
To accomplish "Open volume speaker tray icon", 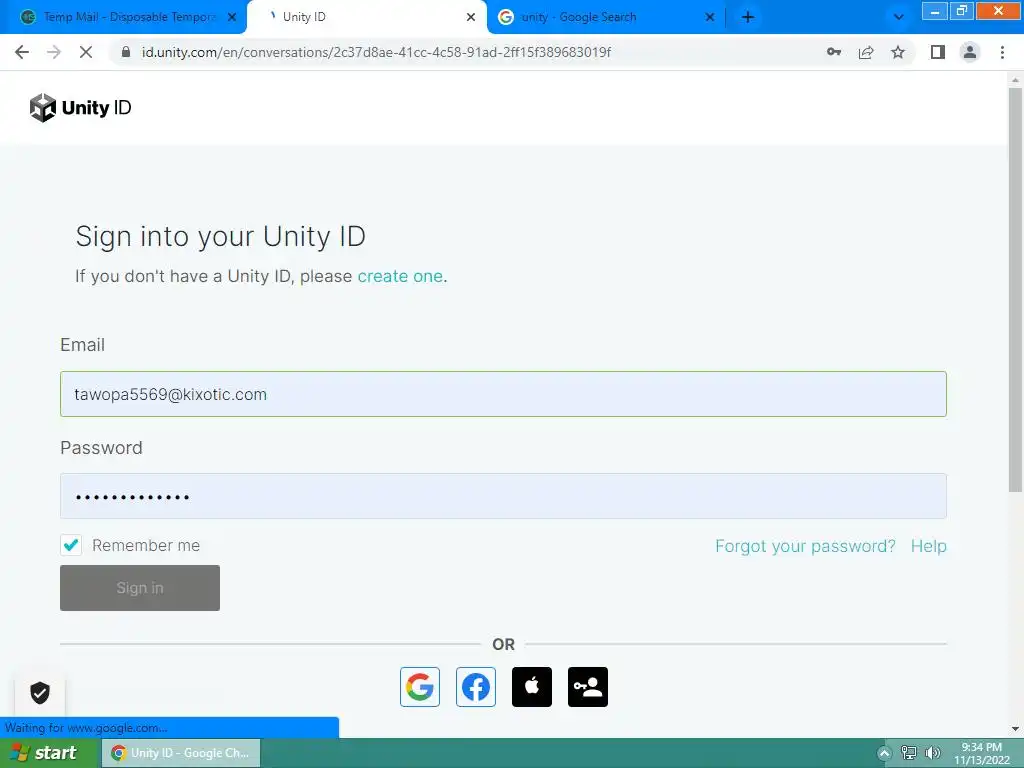I will (x=933, y=753).
